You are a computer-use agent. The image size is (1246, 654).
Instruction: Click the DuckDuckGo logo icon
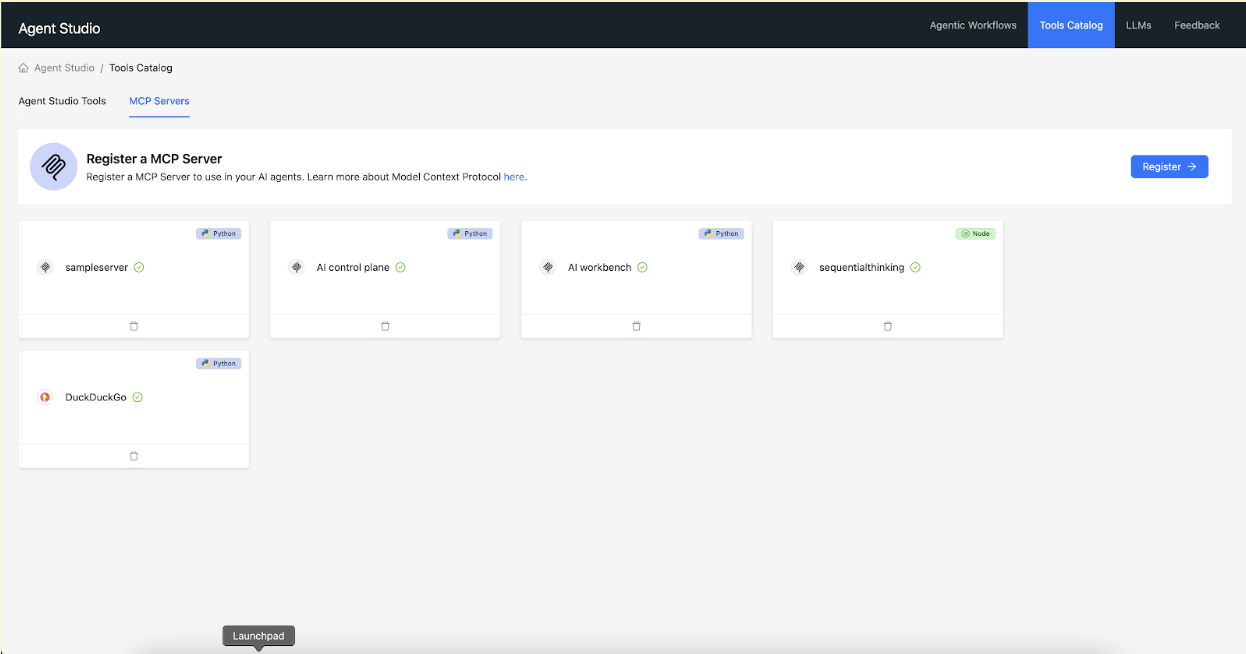point(45,397)
